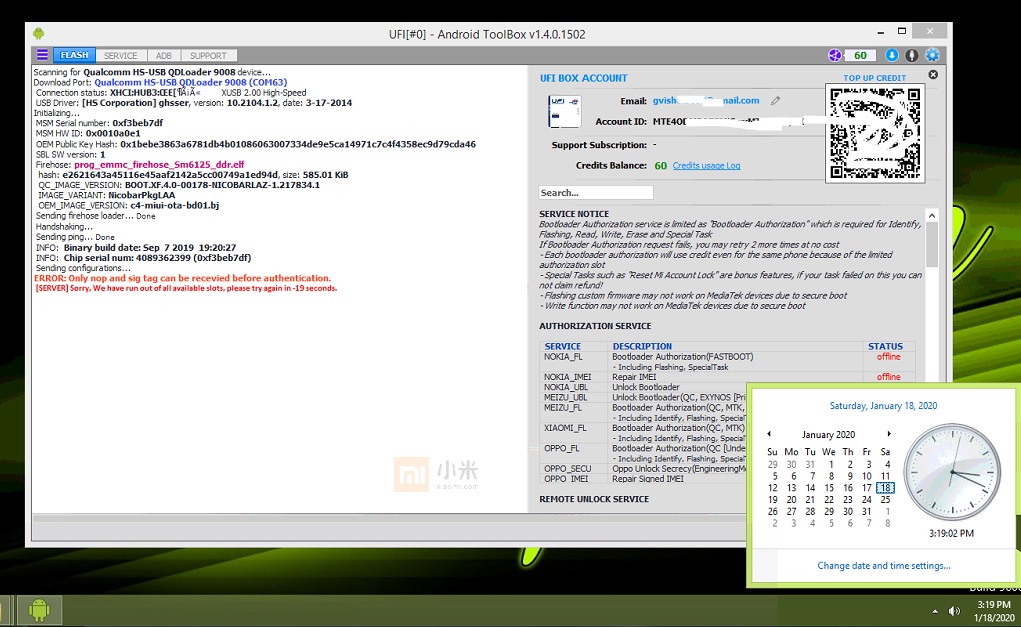
Task: Click the Saturday, January 18, 2020 date link
Action: coord(883,406)
